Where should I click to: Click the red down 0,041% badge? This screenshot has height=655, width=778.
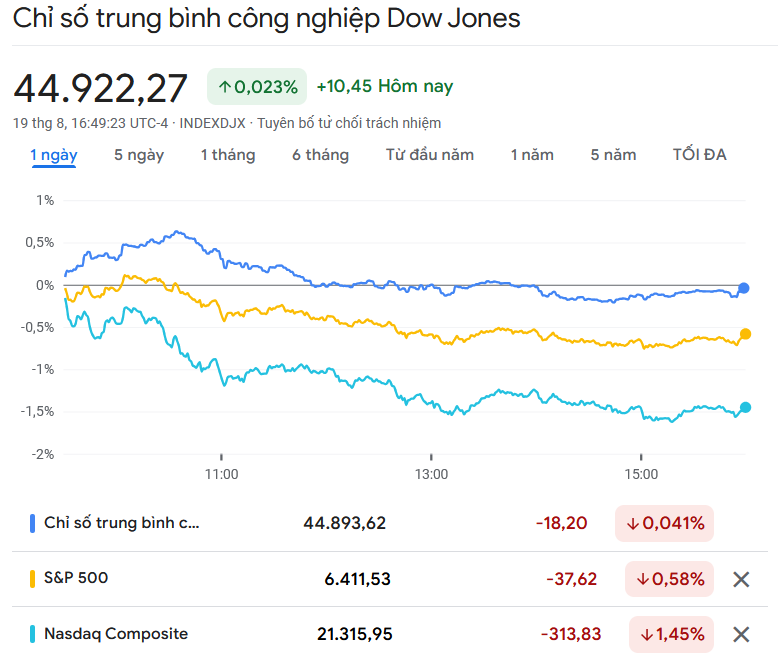pyautogui.click(x=664, y=523)
